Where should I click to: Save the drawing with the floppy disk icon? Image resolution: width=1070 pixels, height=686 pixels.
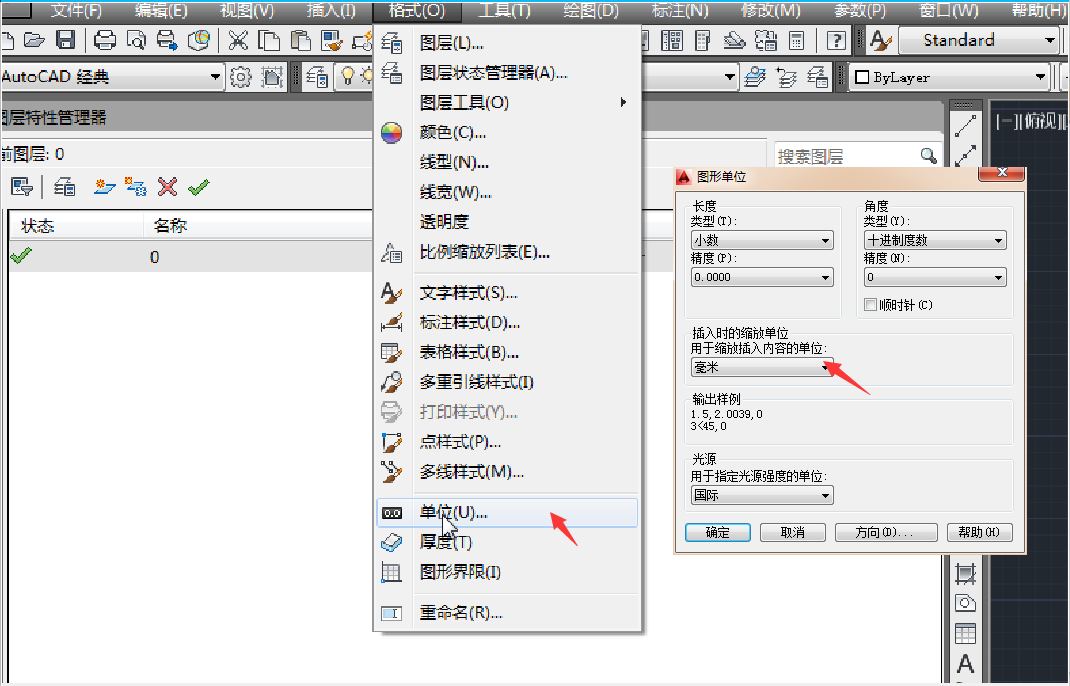[66, 40]
